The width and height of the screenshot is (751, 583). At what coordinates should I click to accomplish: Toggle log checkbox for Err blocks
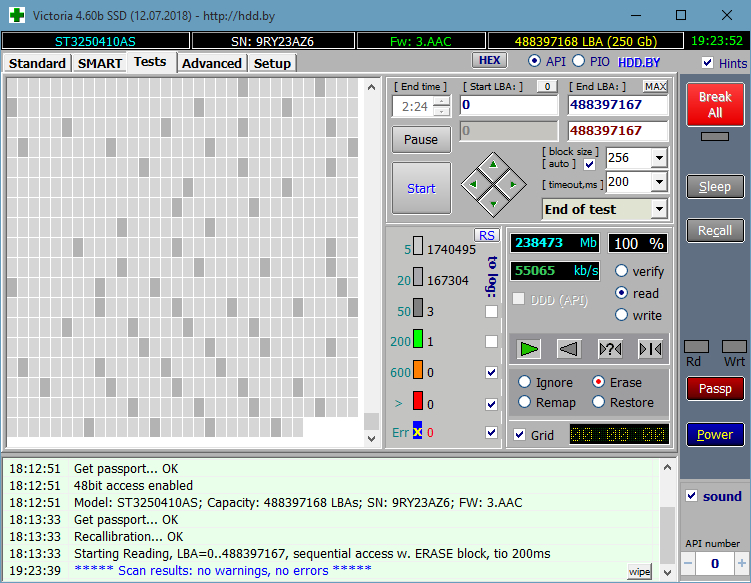[x=491, y=432]
